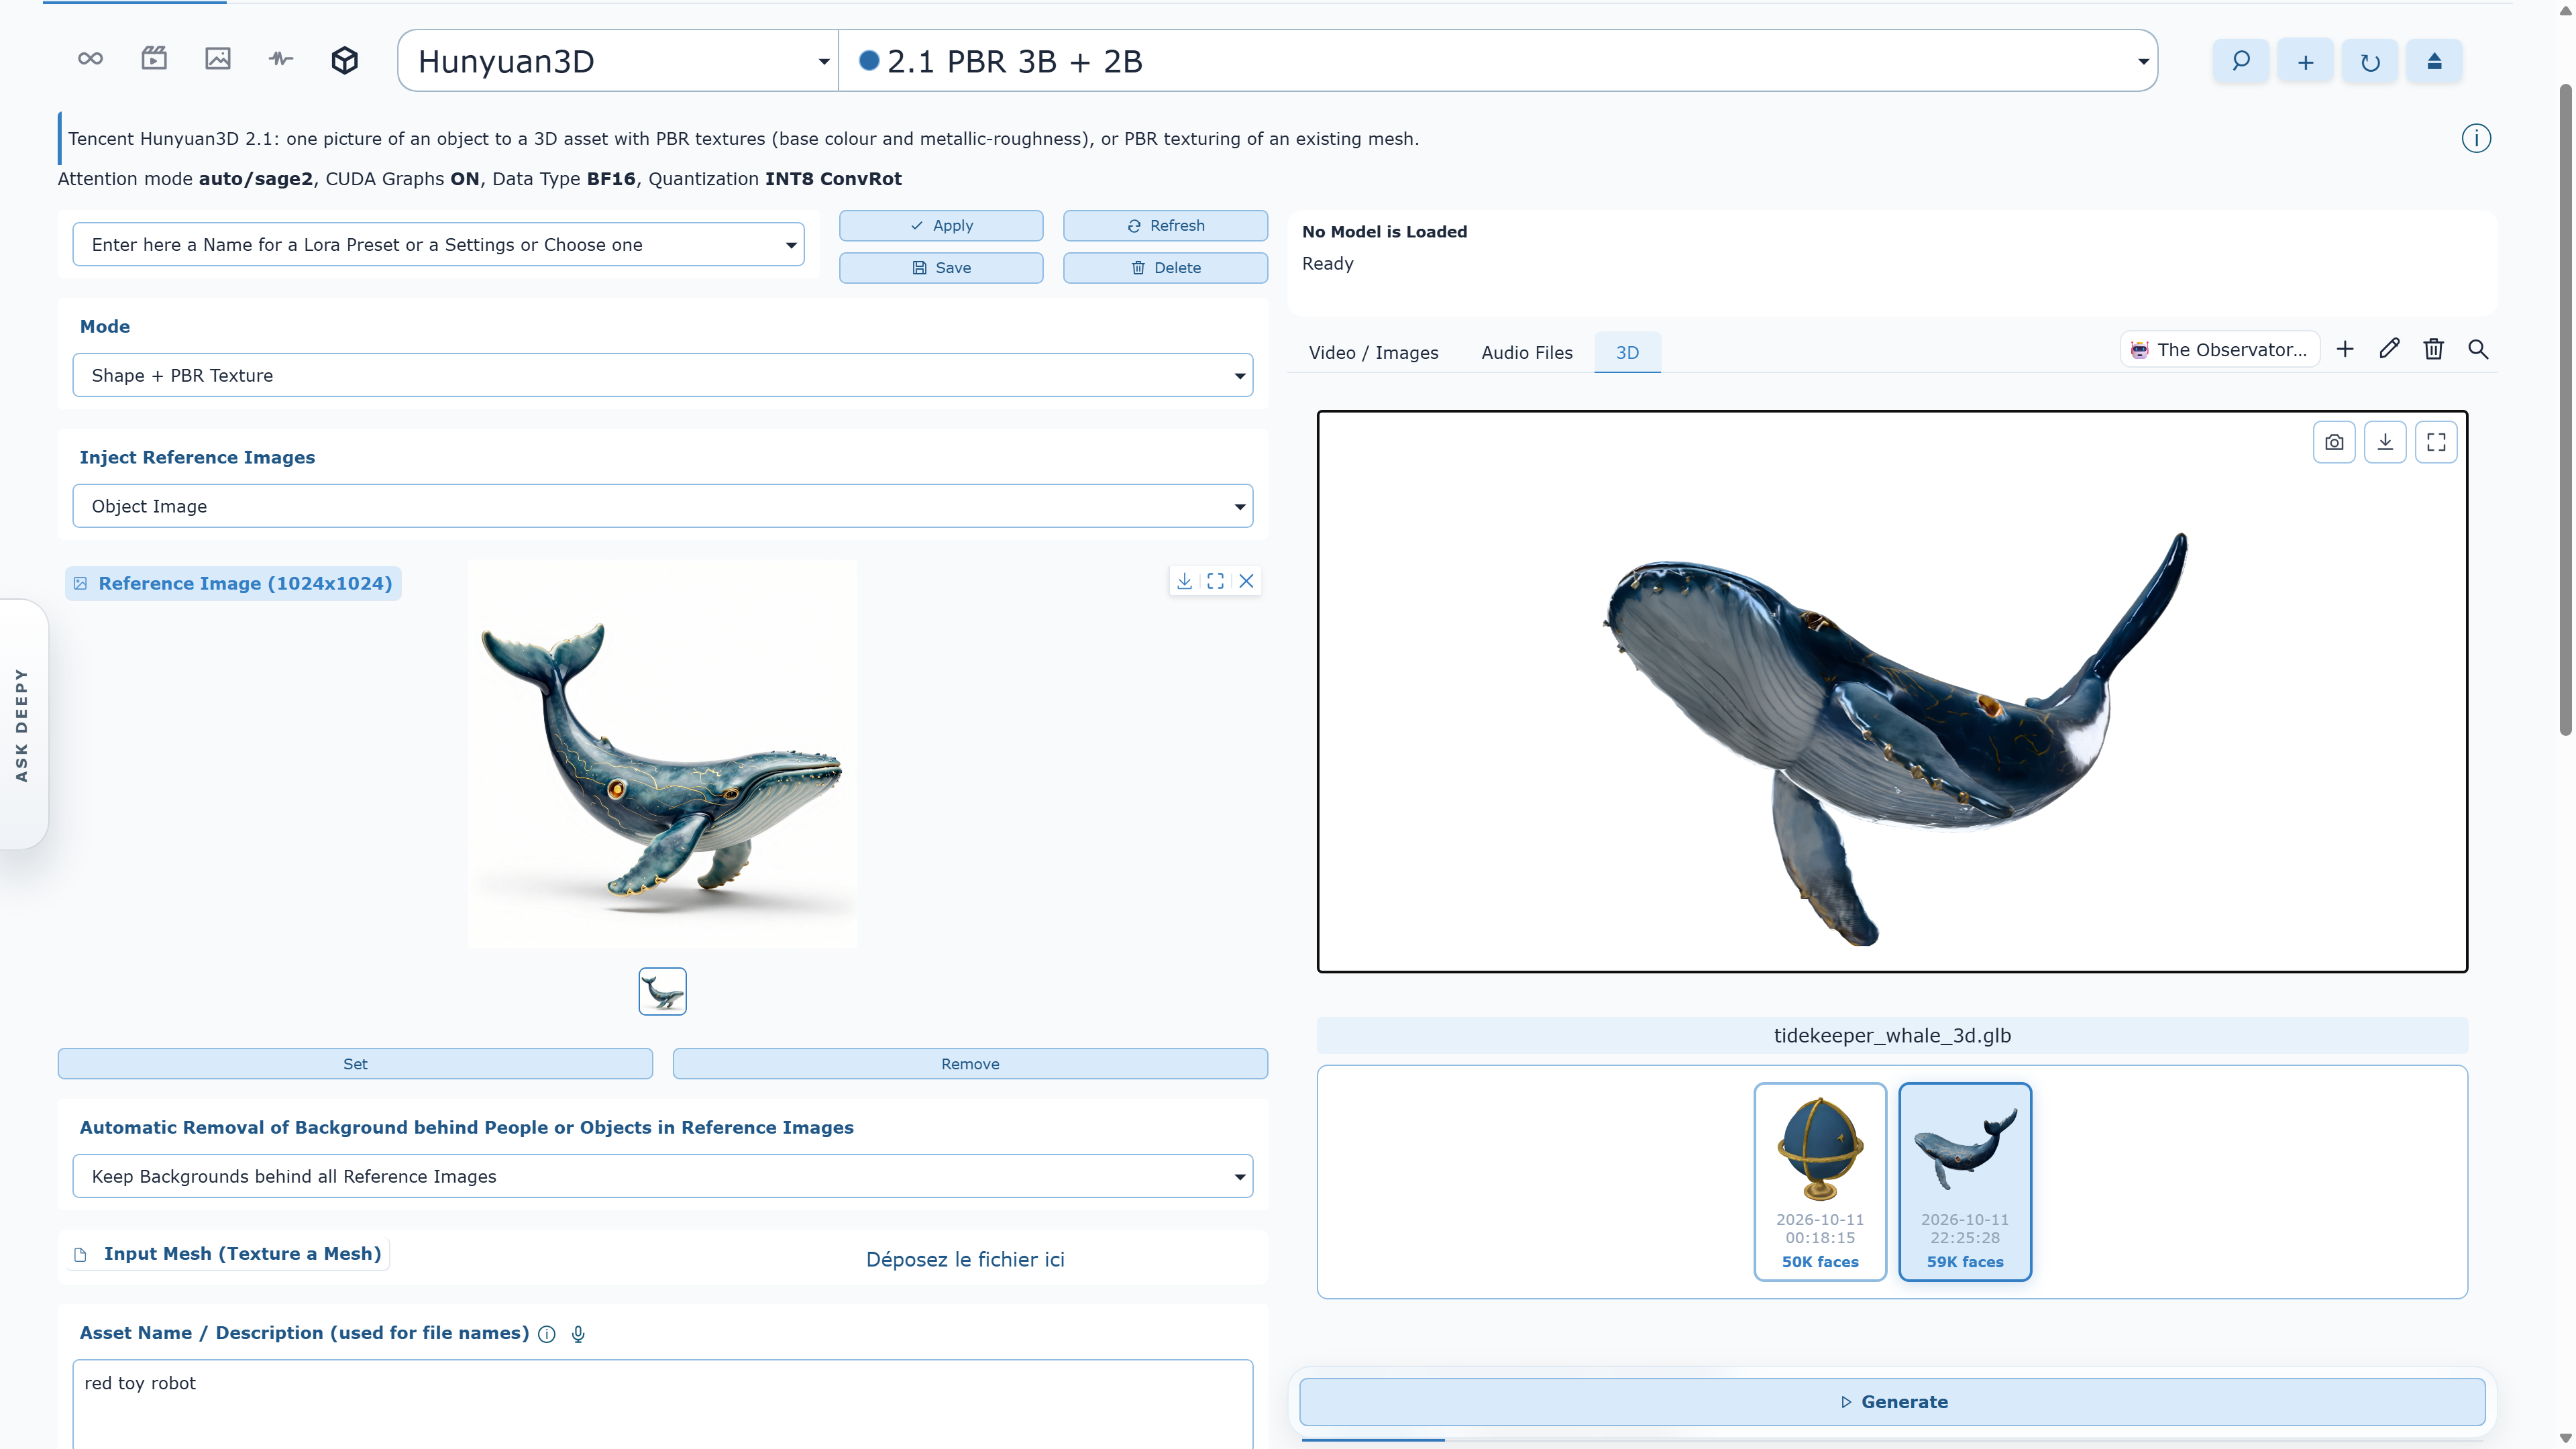Click the large reference whale image preview
The height and width of the screenshot is (1449, 2576).
tap(662, 754)
